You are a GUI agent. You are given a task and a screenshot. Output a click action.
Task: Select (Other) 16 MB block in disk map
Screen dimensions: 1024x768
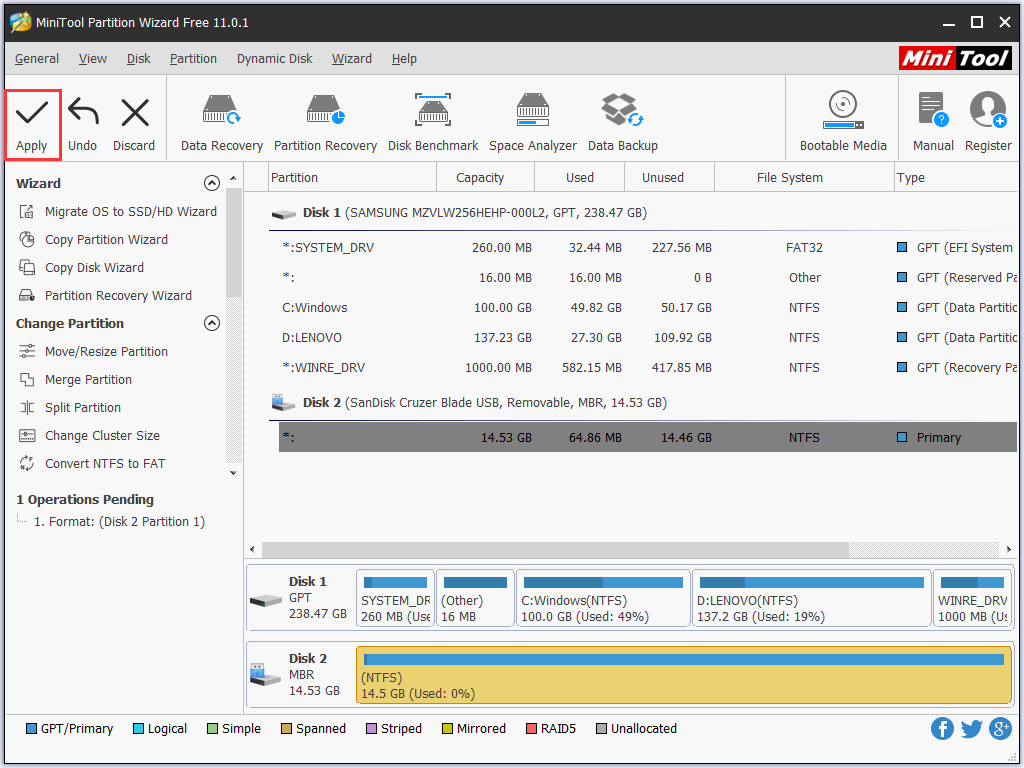click(x=475, y=598)
